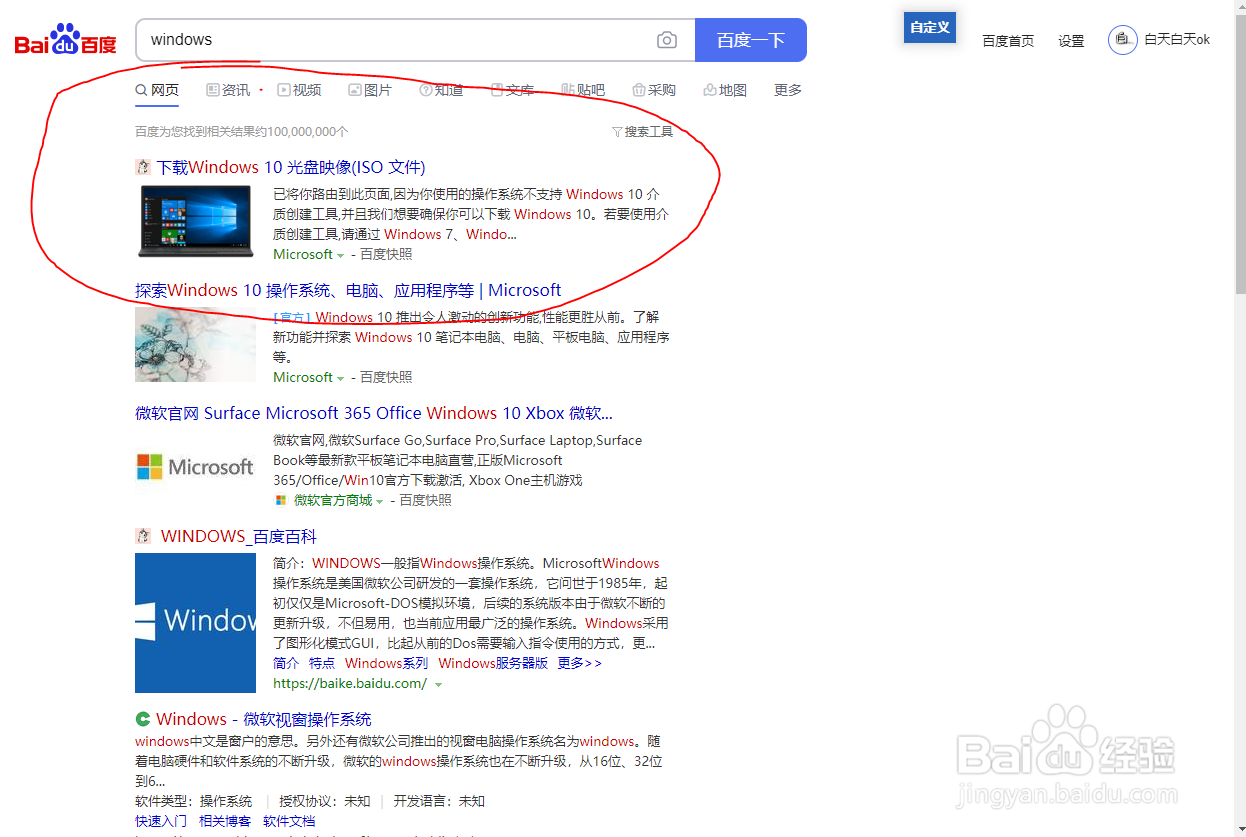Click icon before WINDOWS_百度百科 title
Screen dimensions: 1246x837
(x=143, y=536)
